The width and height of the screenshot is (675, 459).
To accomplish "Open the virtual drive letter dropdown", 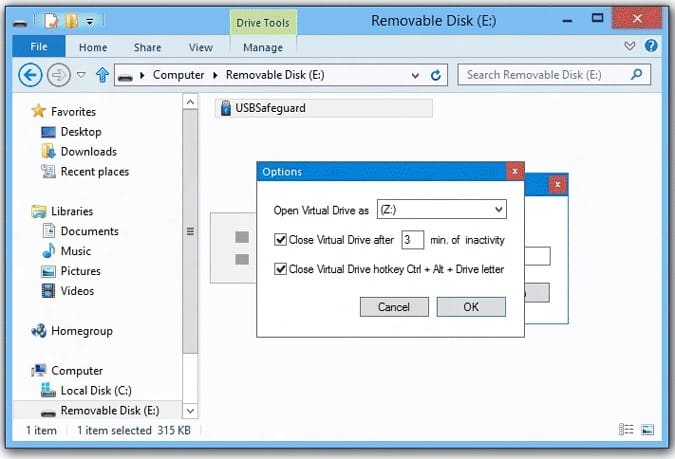I will click(498, 210).
